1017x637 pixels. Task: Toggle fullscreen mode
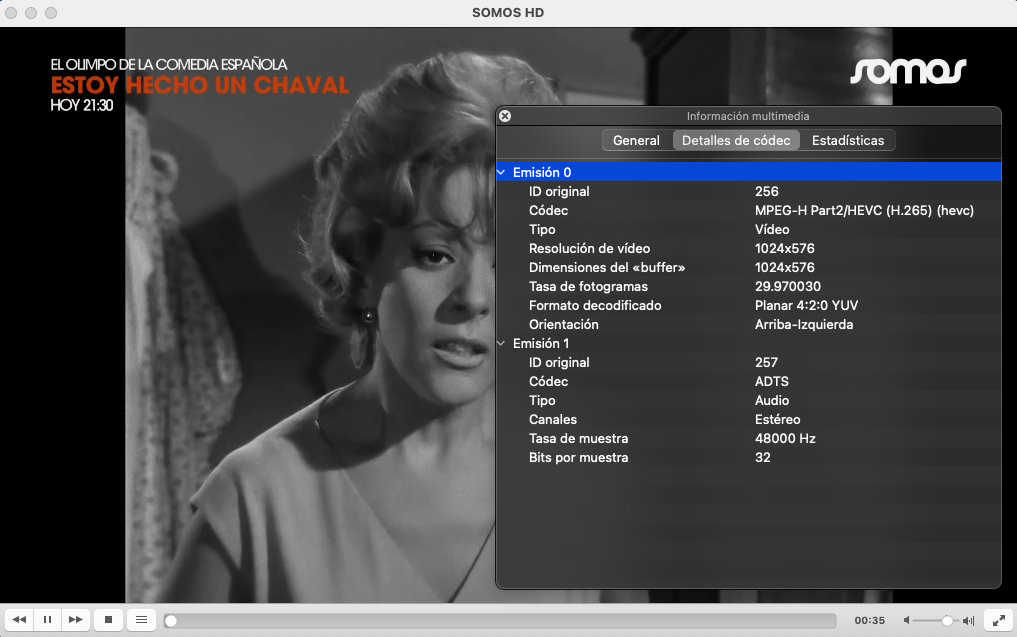click(997, 620)
